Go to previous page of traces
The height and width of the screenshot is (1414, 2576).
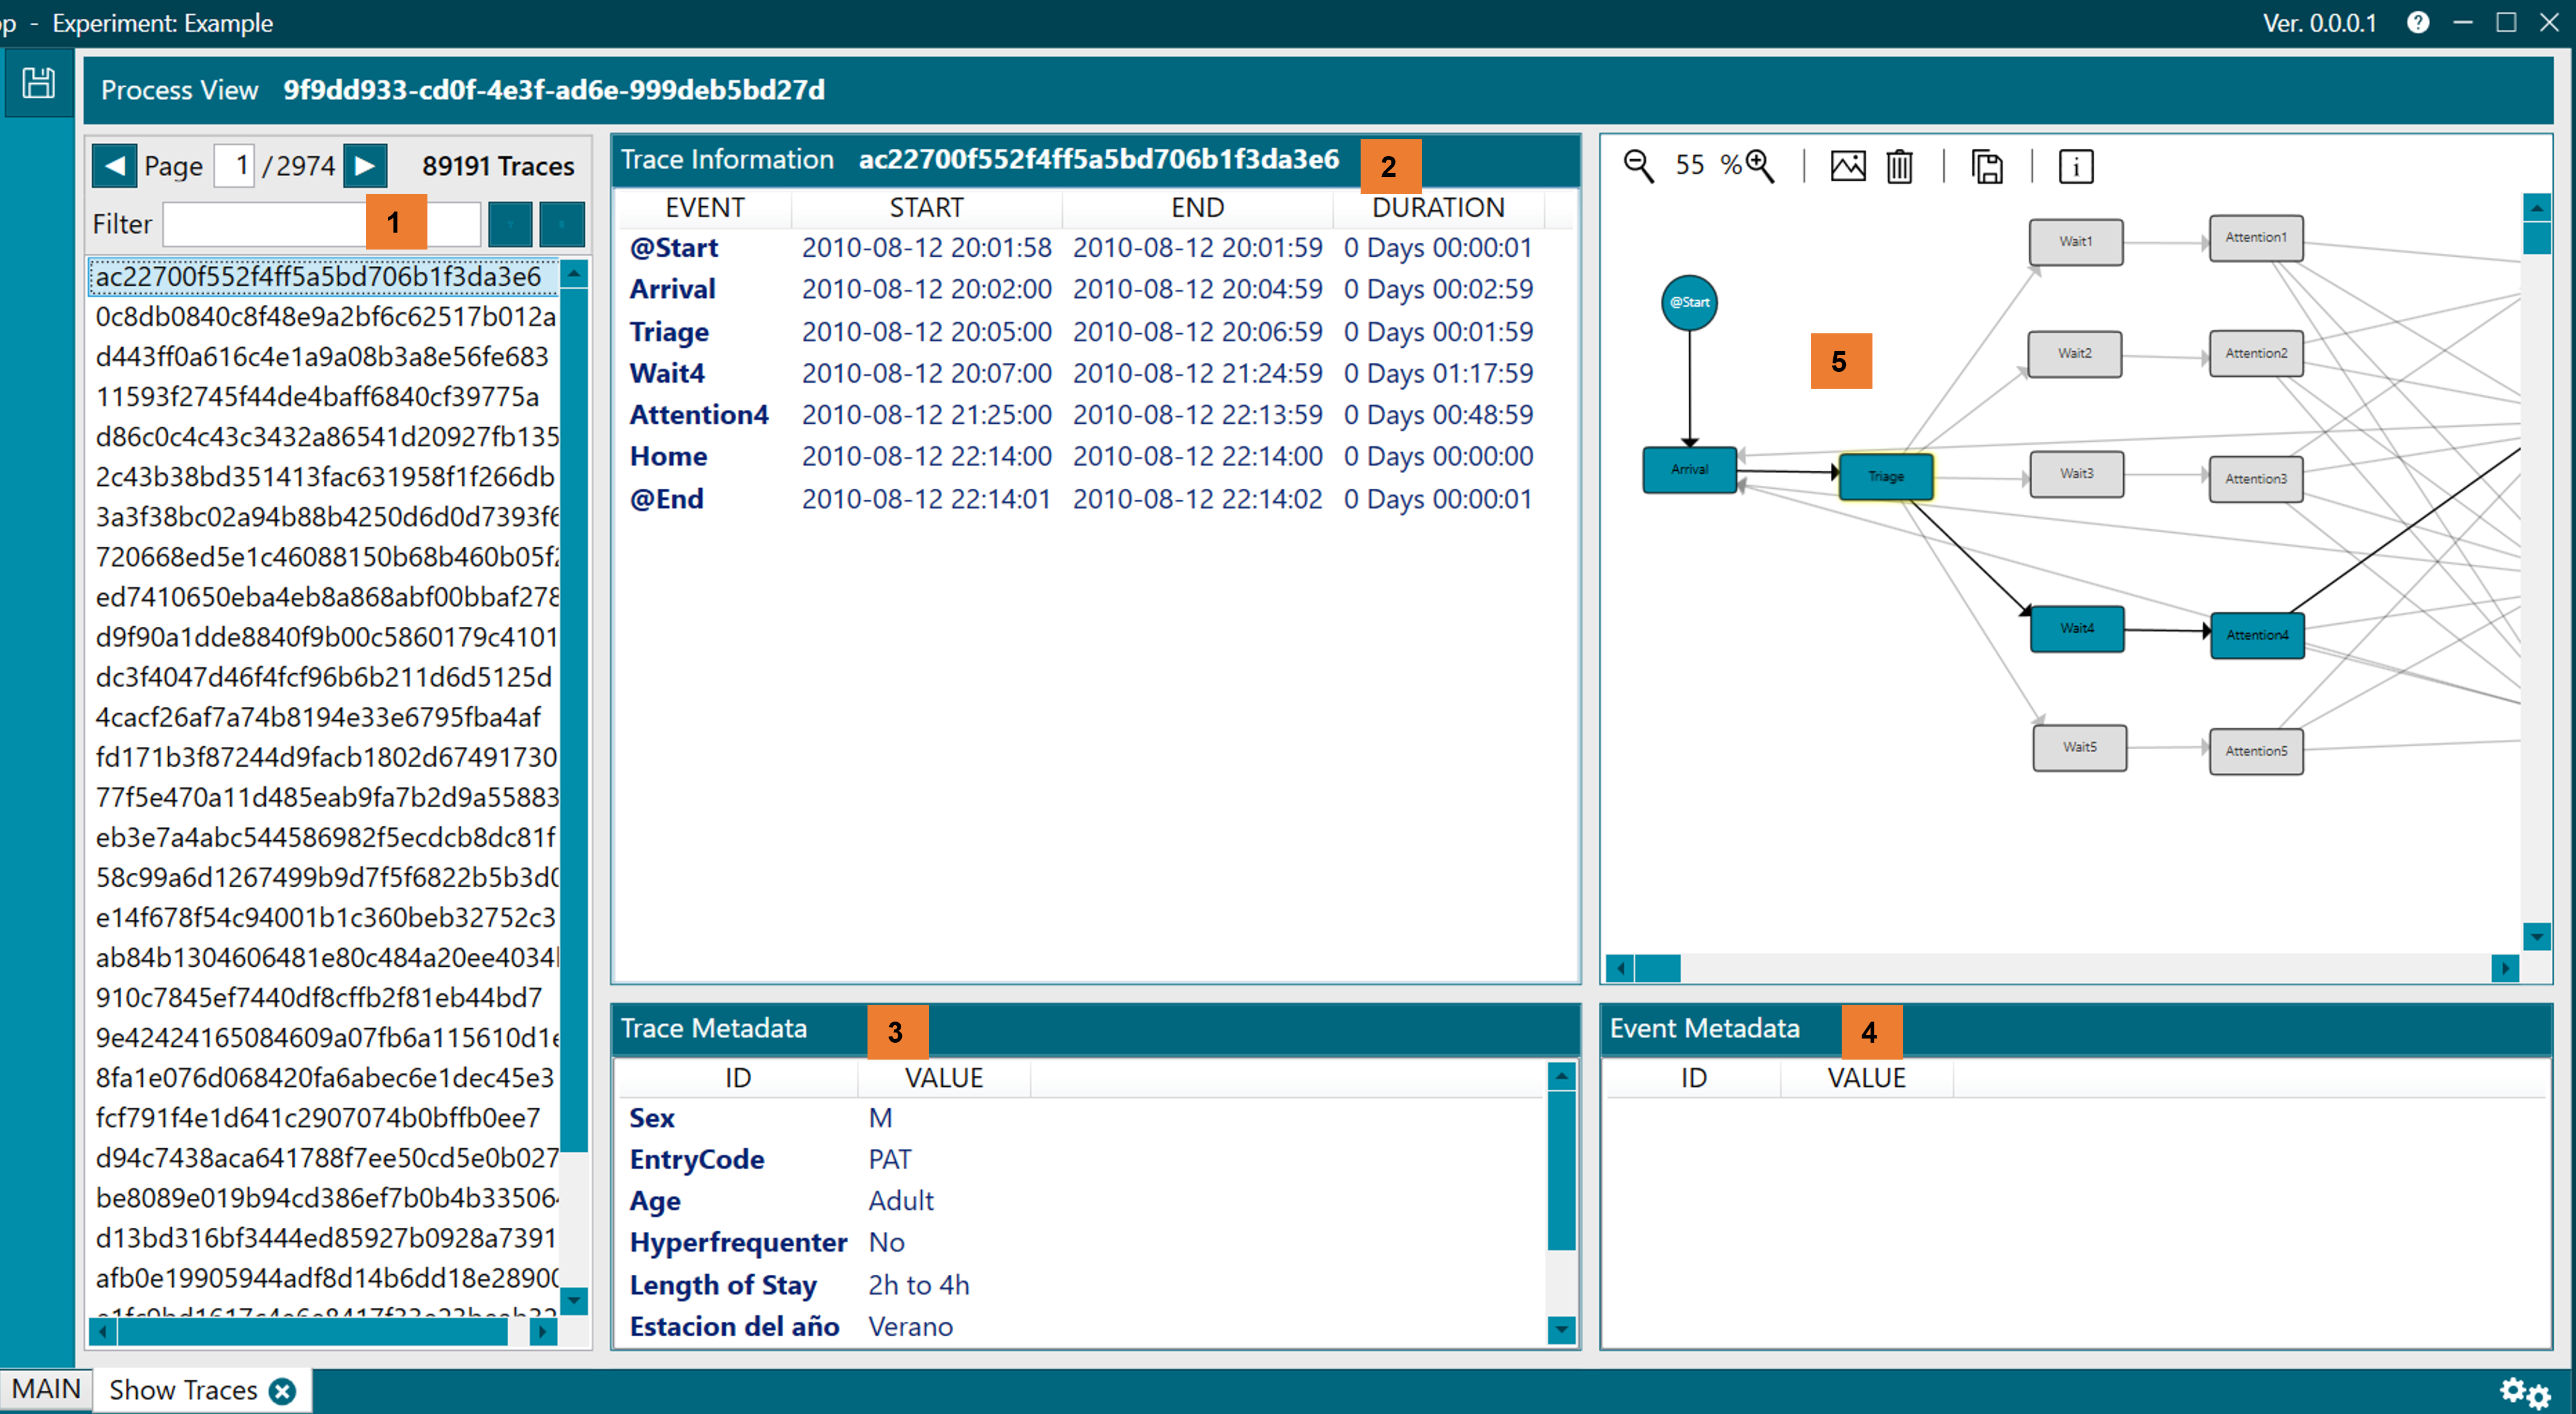[x=114, y=166]
